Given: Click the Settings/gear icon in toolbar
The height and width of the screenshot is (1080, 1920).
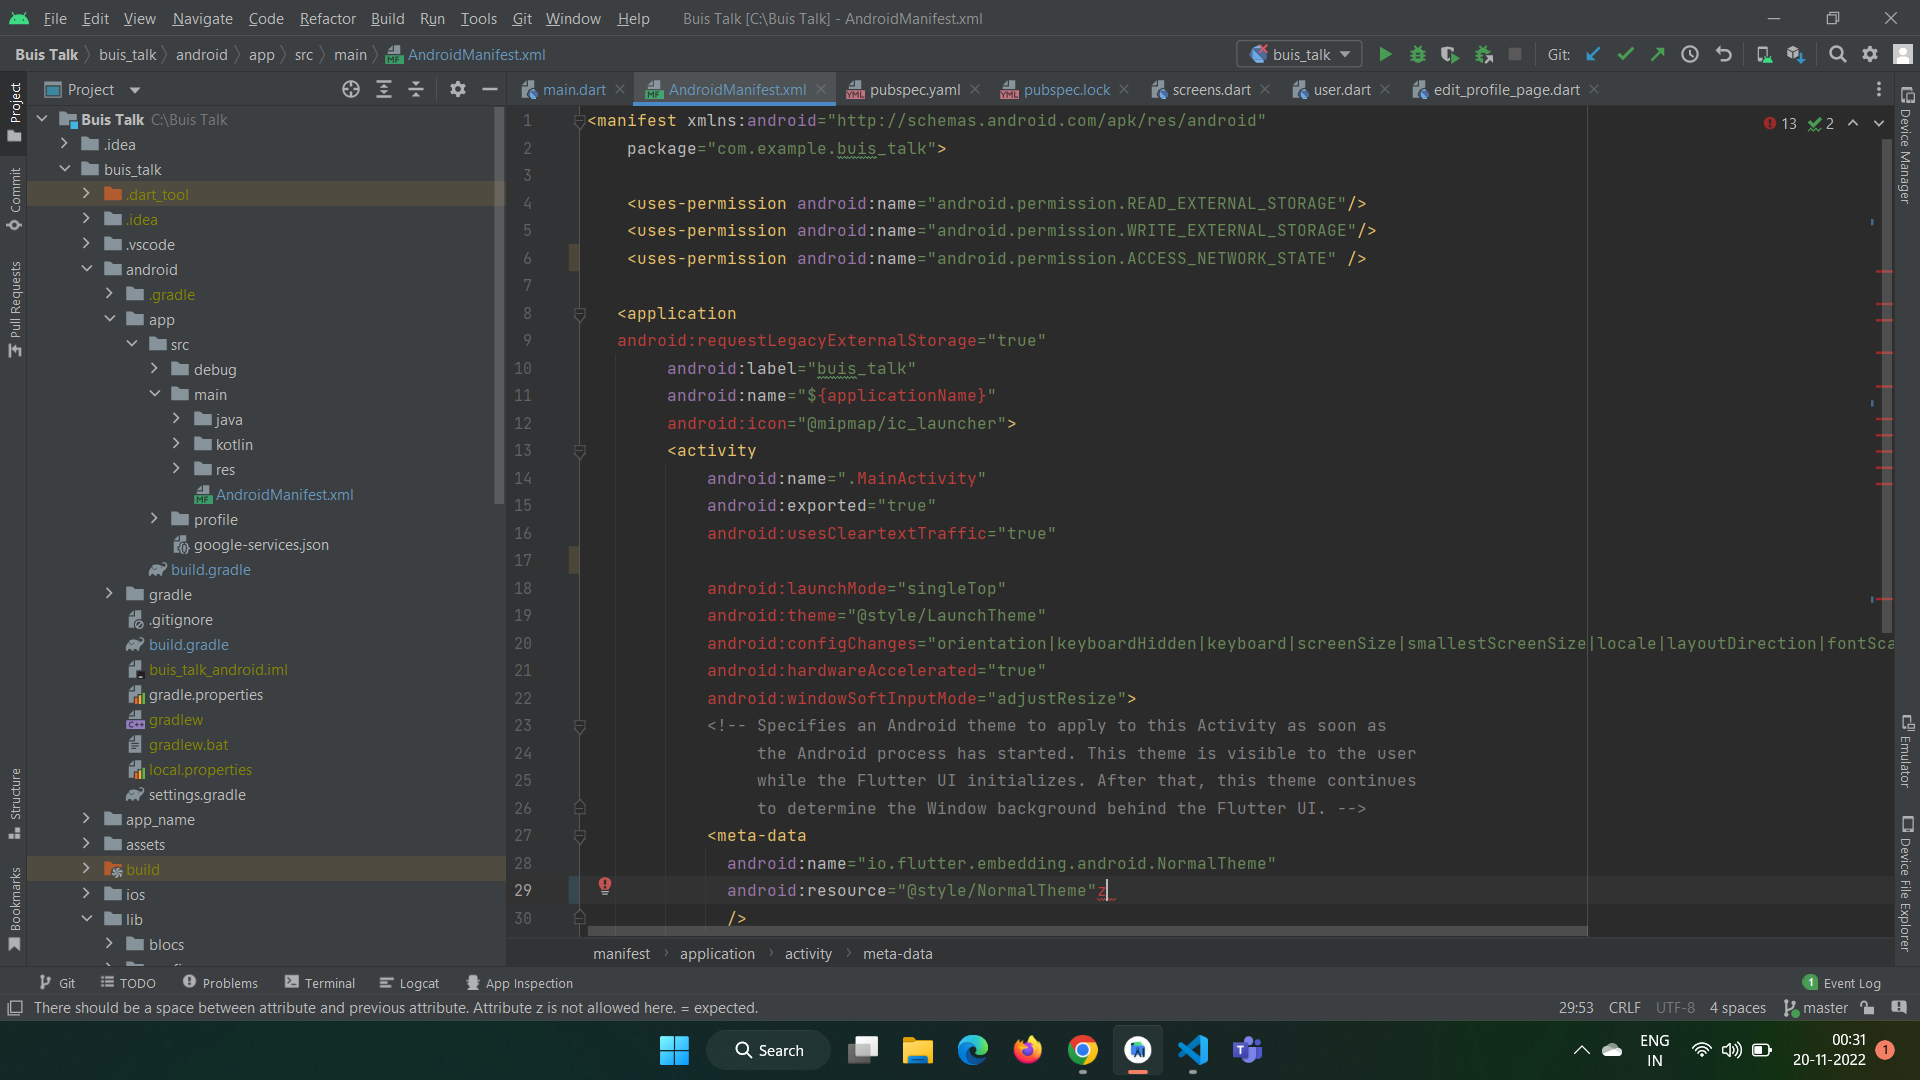Looking at the screenshot, I should coord(1870,54).
